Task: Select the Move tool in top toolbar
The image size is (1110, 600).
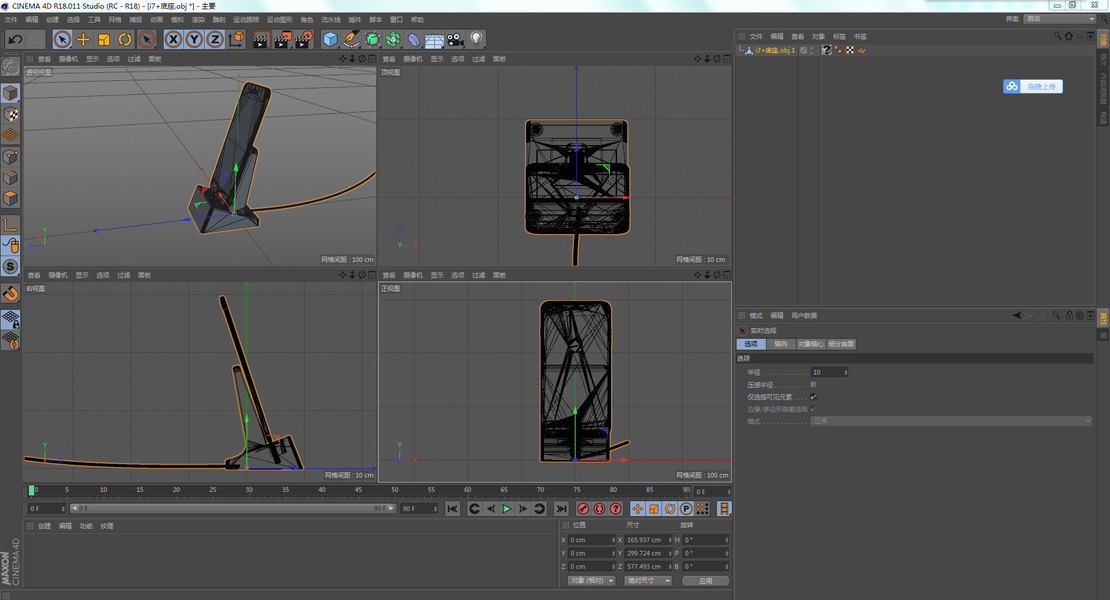Action: coord(83,39)
